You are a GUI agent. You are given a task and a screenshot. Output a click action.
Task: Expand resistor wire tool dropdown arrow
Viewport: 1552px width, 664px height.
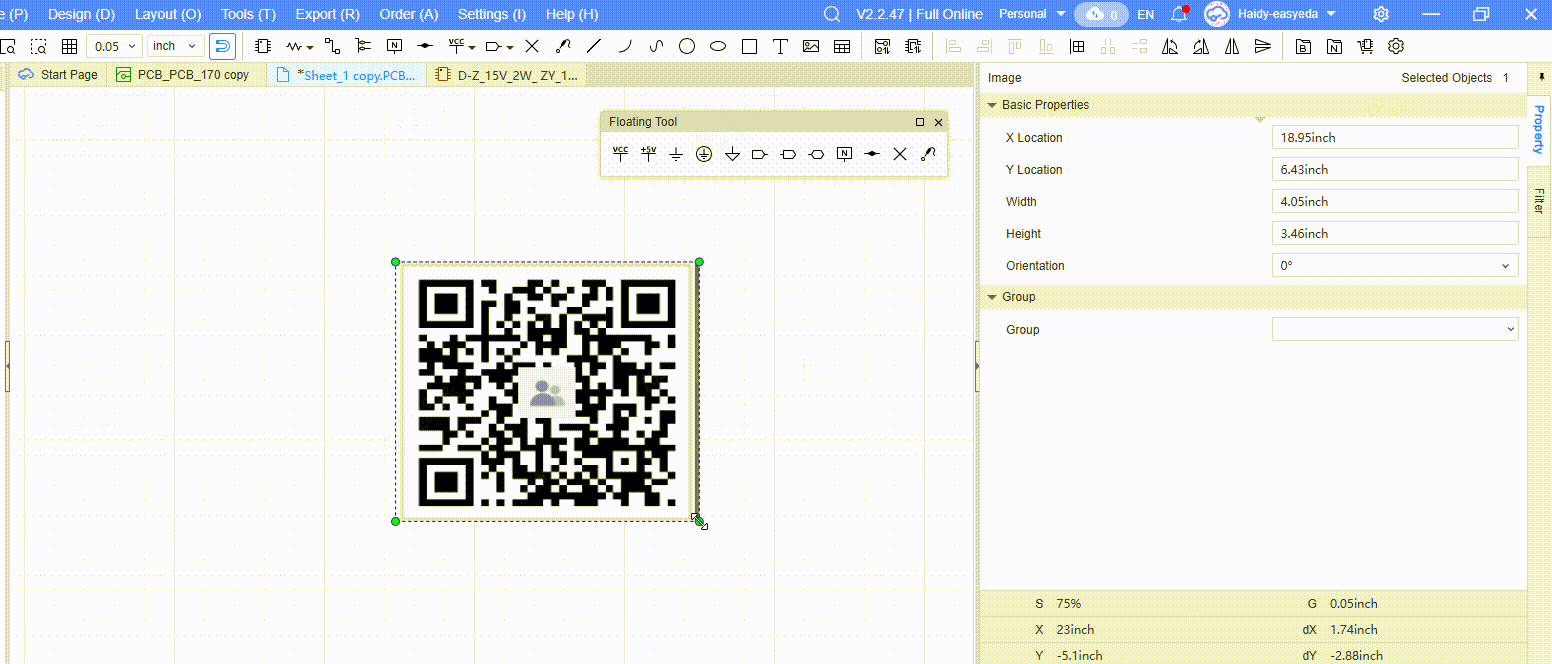(310, 47)
